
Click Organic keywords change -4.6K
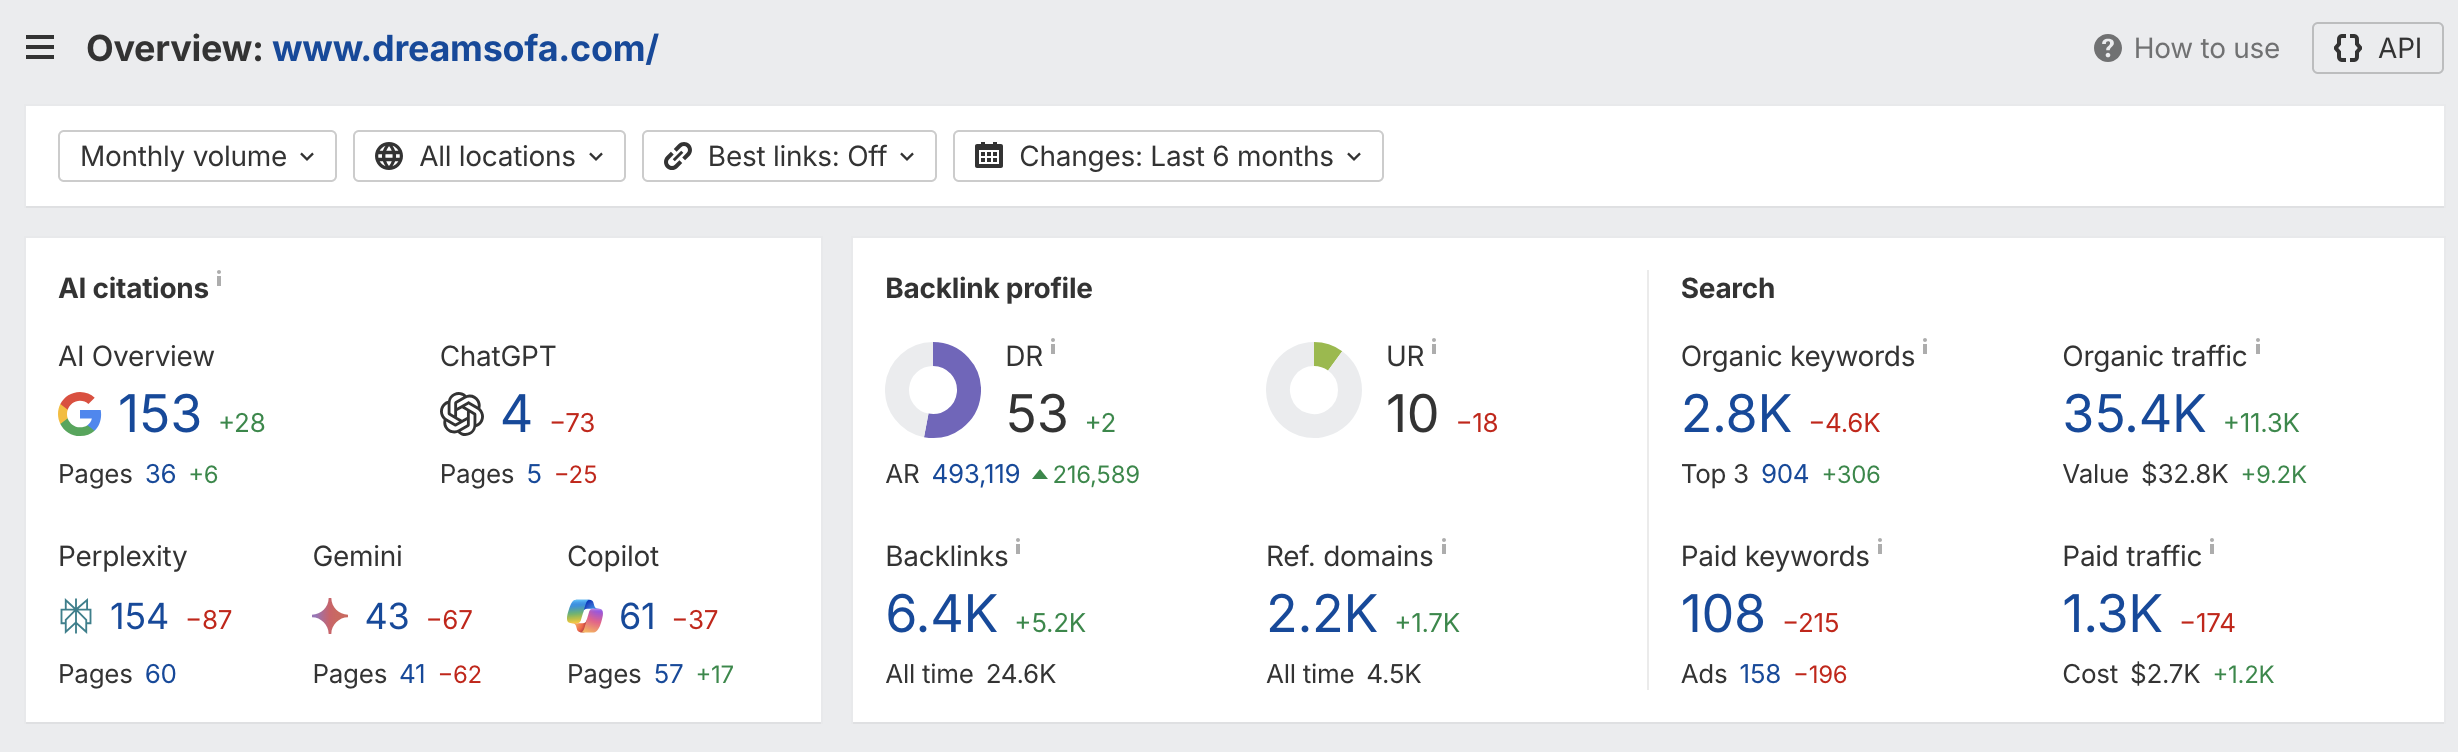pyautogui.click(x=1846, y=423)
